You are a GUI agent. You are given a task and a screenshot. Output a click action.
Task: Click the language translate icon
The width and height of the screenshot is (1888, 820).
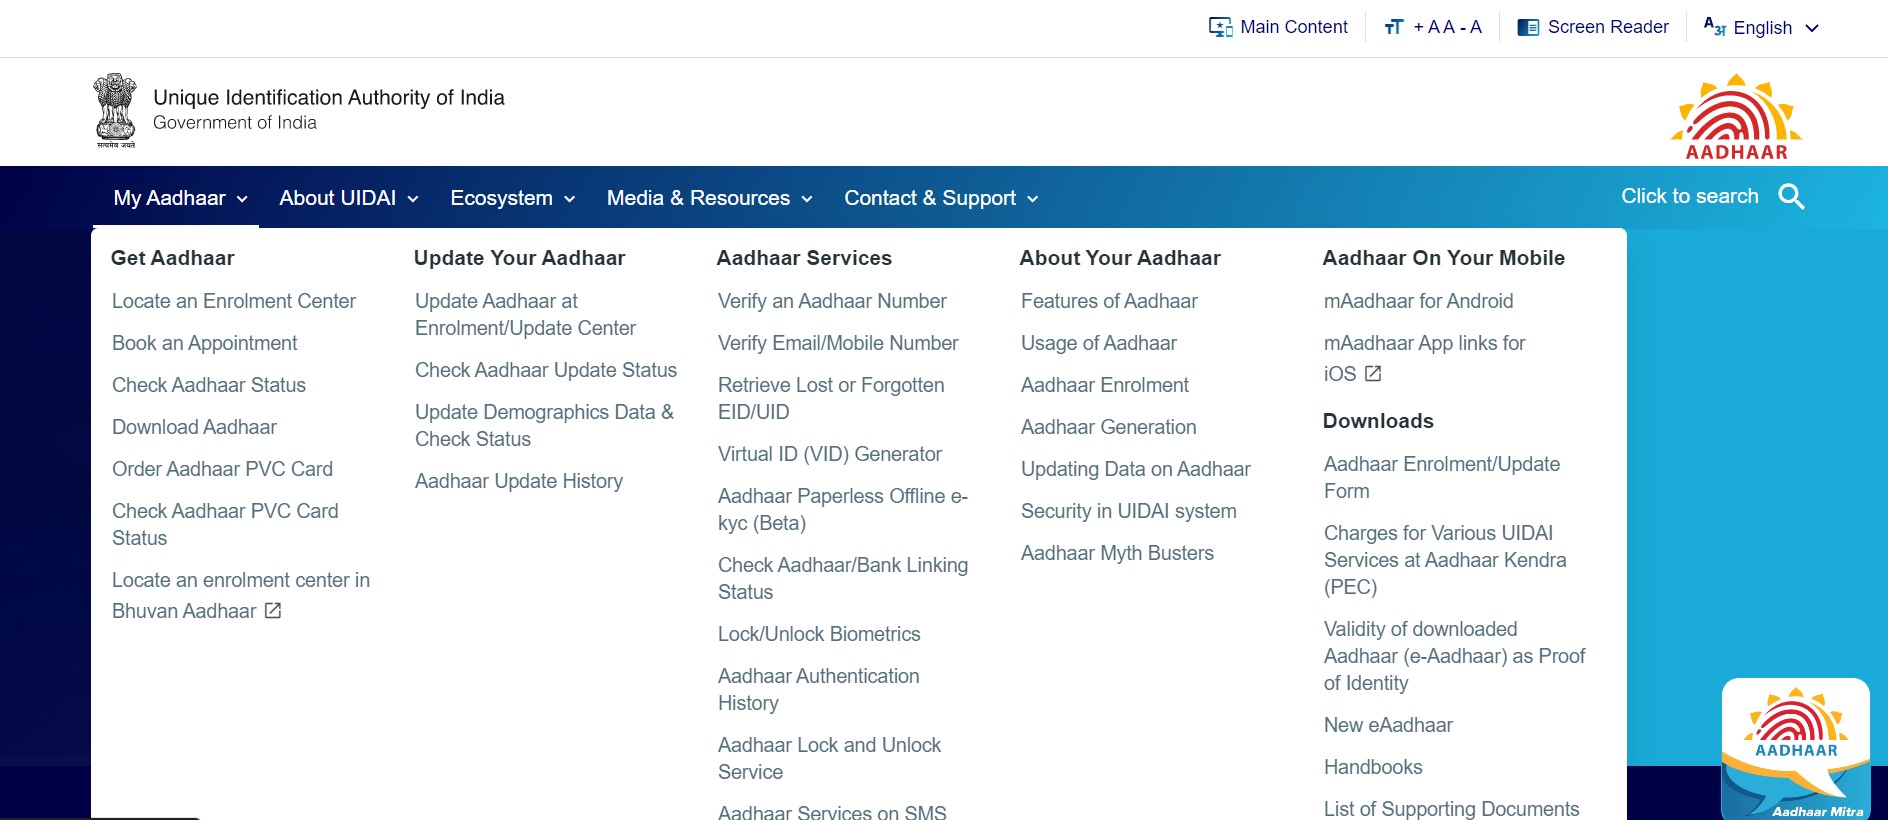point(1714,27)
